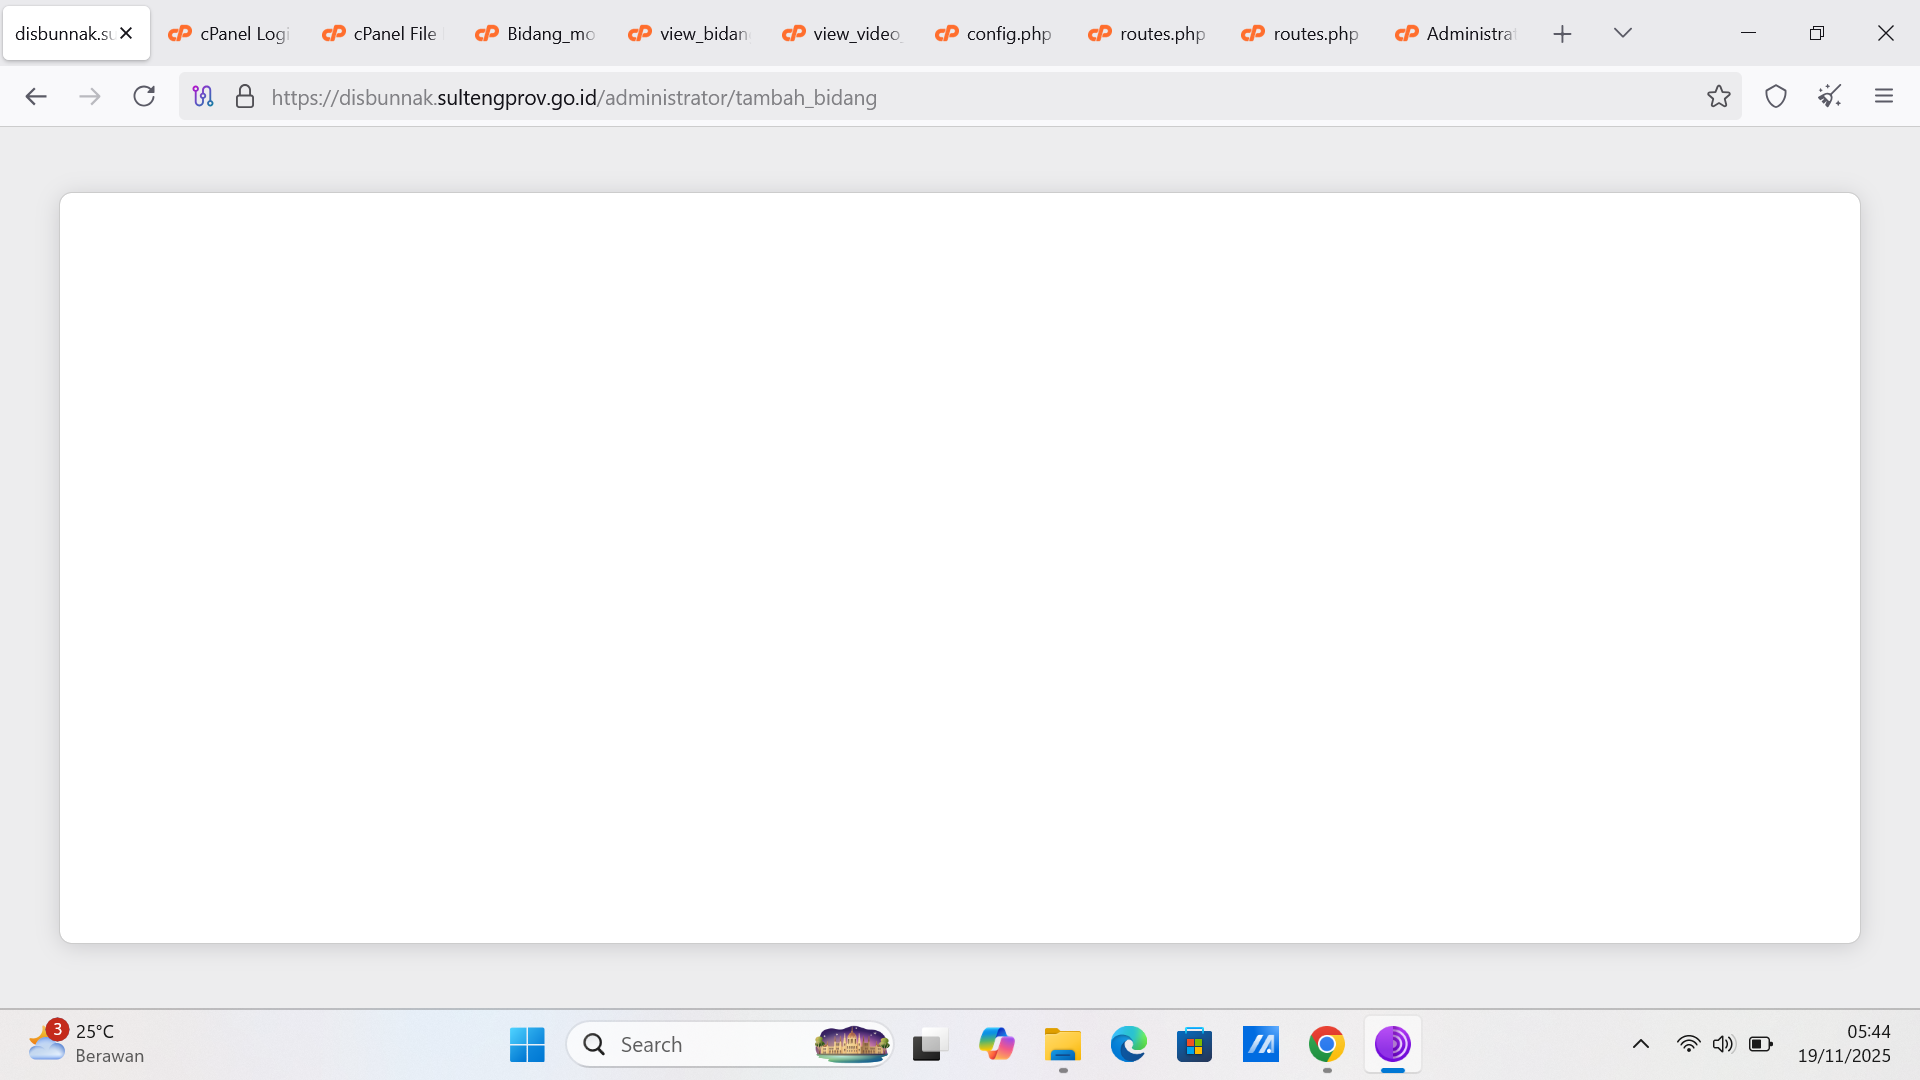1920x1080 pixels.
Task: Click the reload page icon
Action: 144,96
